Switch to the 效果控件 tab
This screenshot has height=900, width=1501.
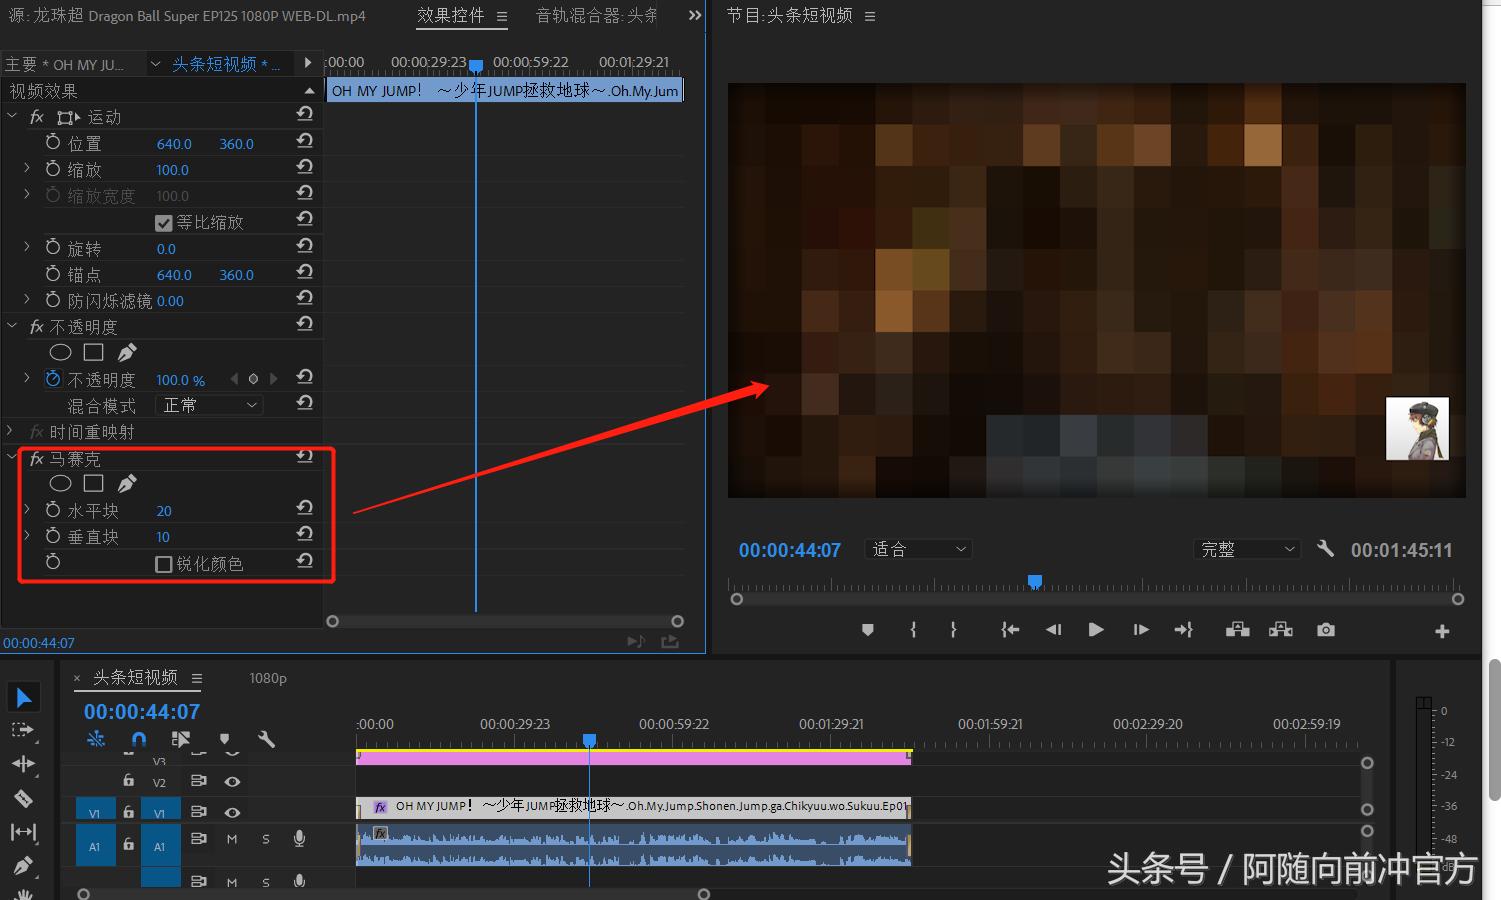click(x=452, y=15)
